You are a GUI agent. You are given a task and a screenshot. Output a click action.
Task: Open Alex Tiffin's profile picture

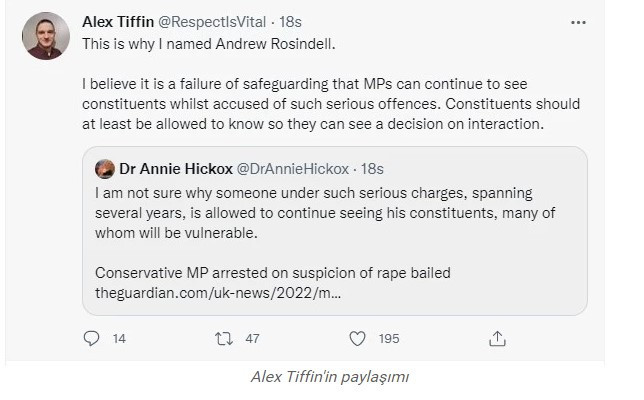click(46, 37)
